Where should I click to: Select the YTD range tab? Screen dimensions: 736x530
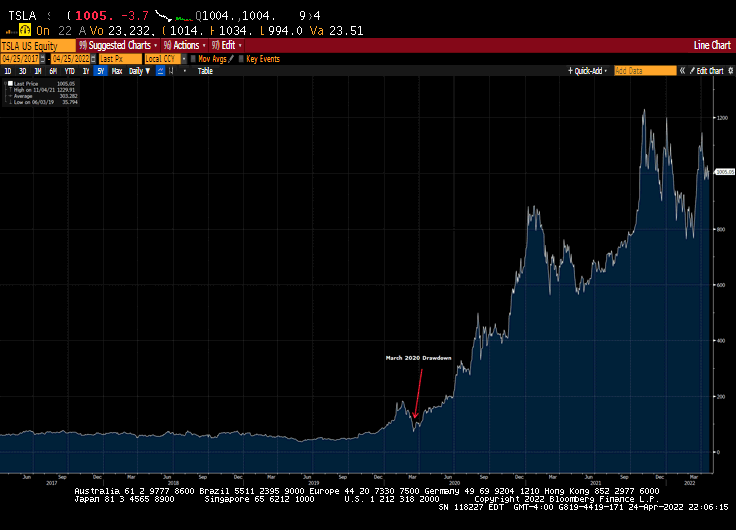point(69,71)
